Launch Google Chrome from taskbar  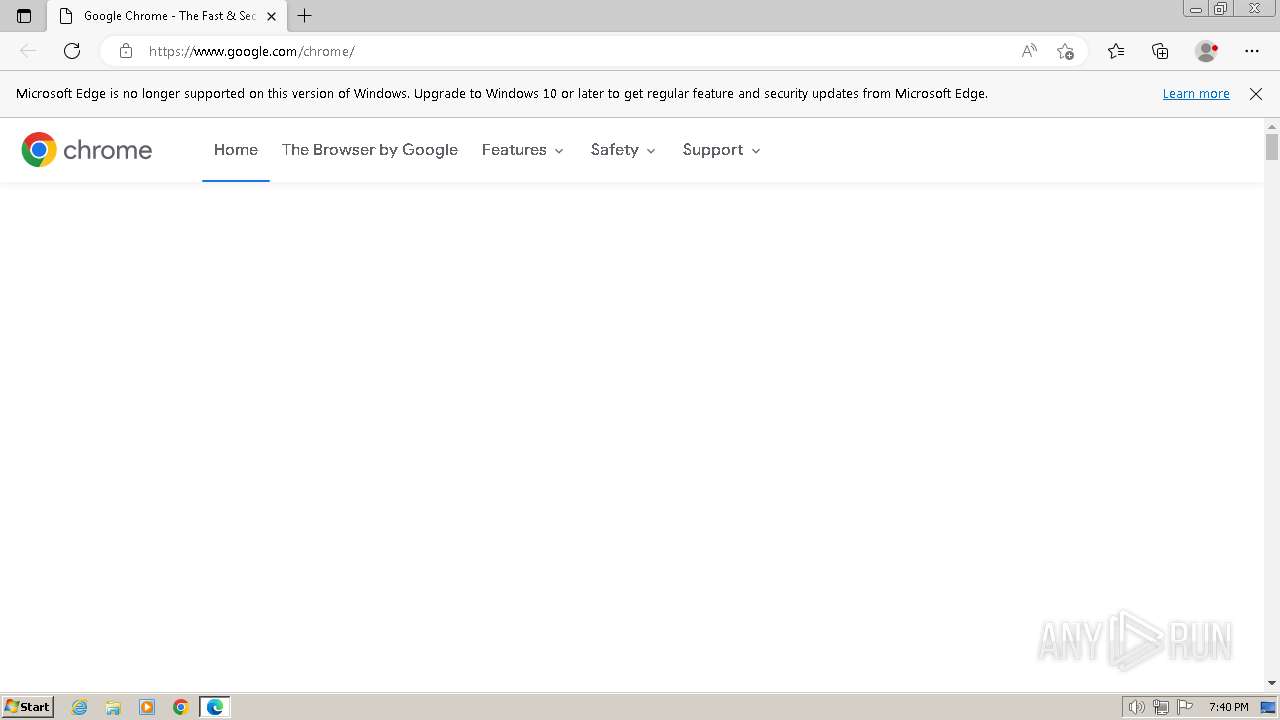point(181,707)
